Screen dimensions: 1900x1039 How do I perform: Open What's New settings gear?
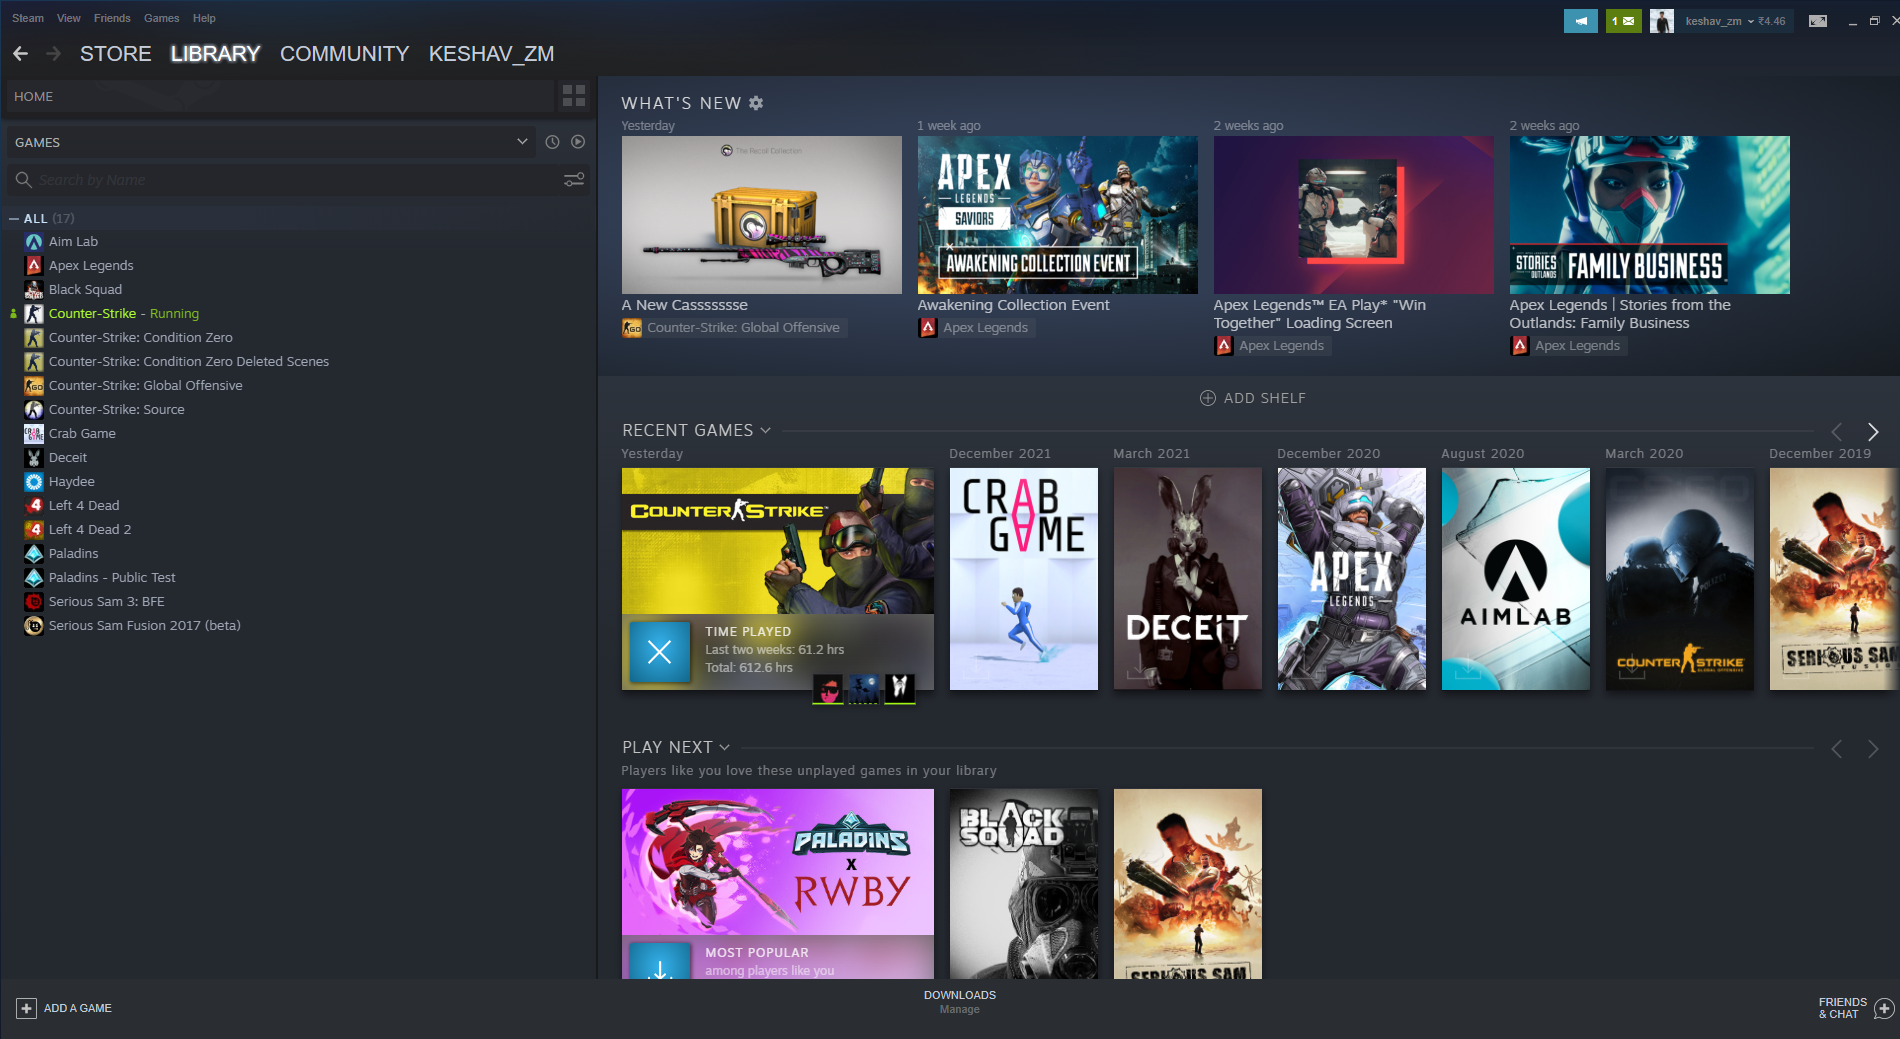(x=756, y=103)
